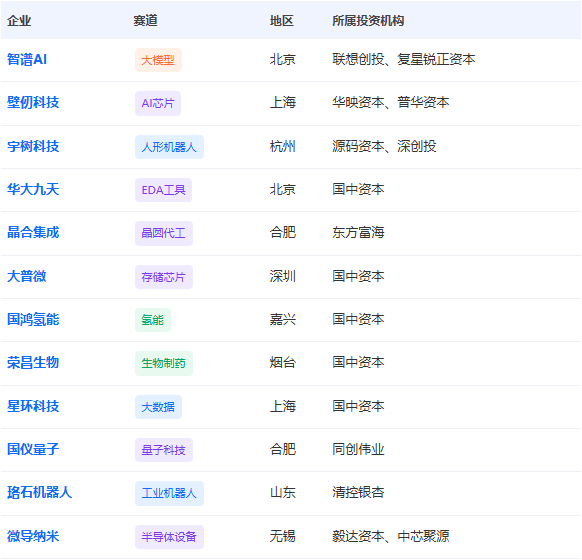Open the 珞石机器人 company link
The image size is (582, 560).
point(39,493)
